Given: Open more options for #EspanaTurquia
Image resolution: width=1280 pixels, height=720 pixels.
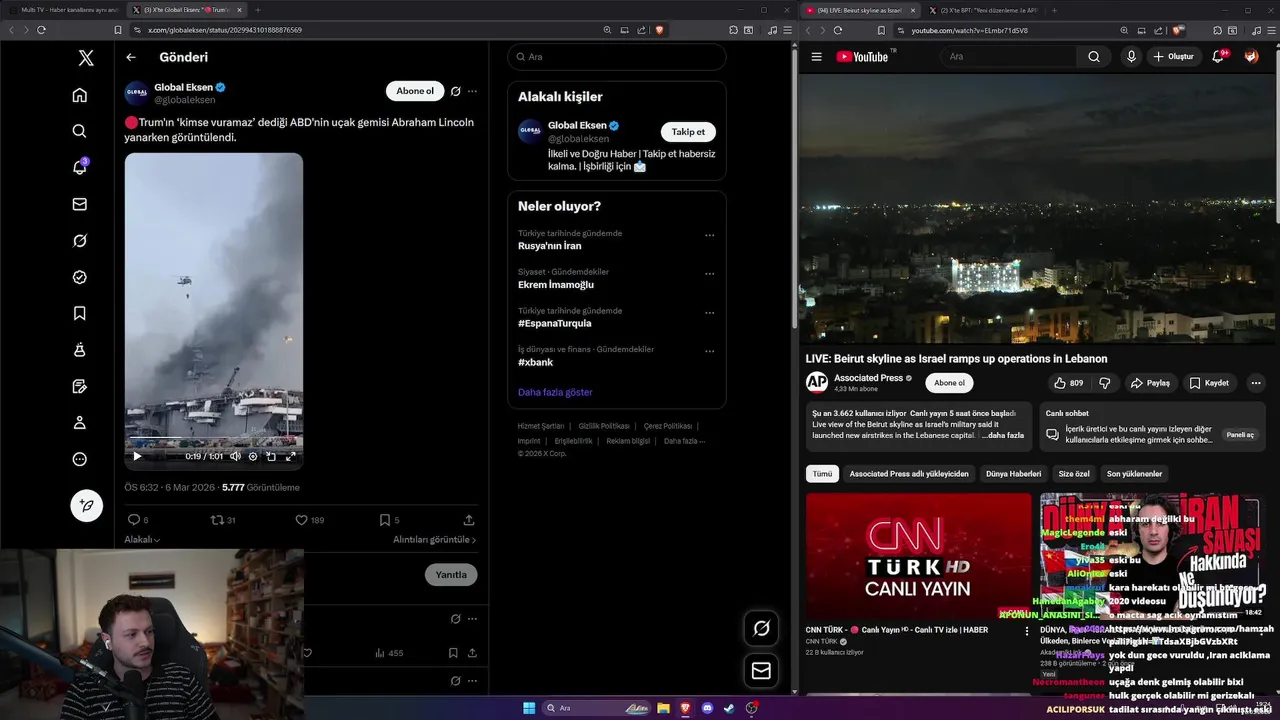Looking at the screenshot, I should click(709, 313).
